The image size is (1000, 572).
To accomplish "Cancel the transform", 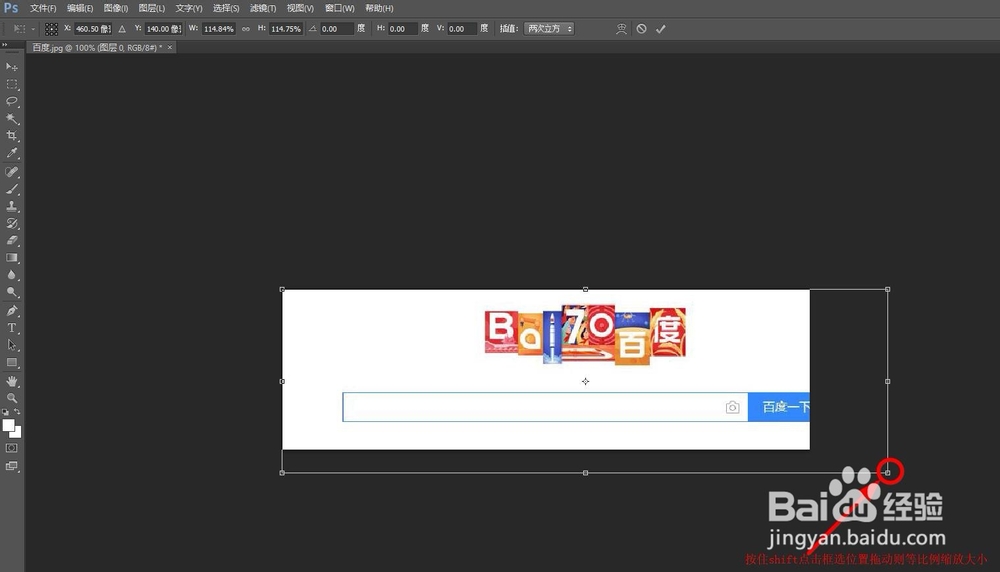I will [642, 29].
